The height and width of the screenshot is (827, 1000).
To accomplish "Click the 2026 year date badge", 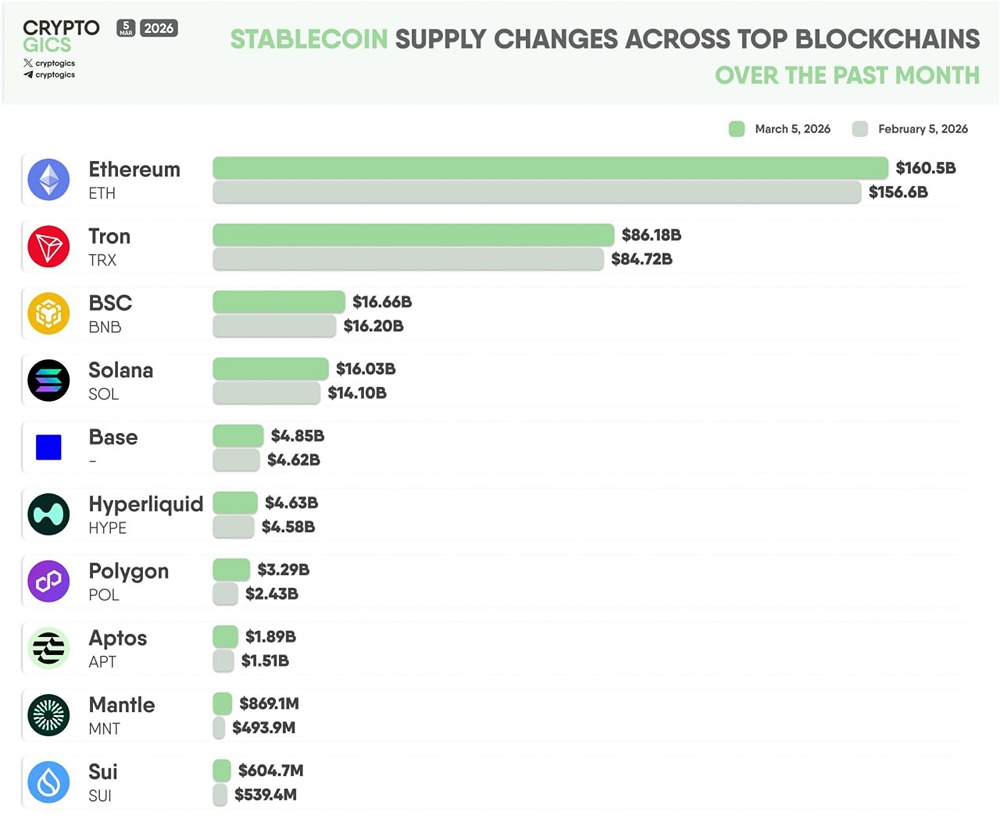I will tap(159, 28).
